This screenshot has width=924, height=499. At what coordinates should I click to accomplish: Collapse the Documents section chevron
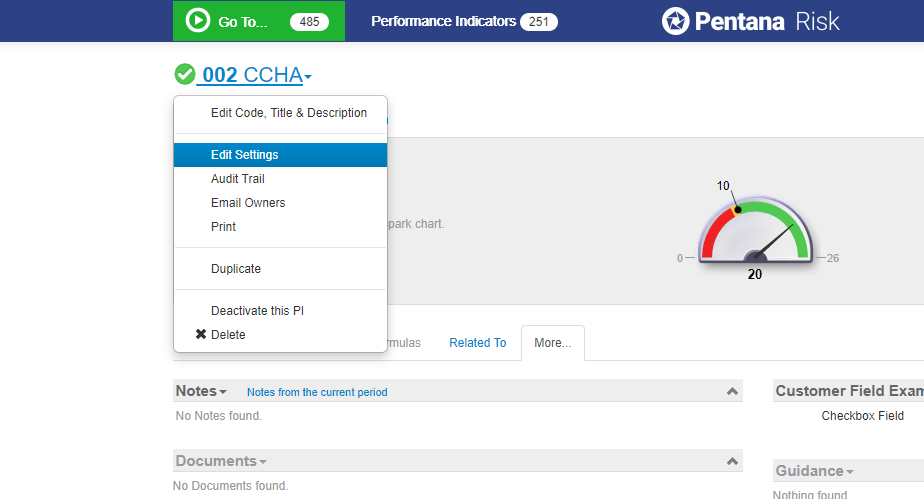click(x=732, y=461)
